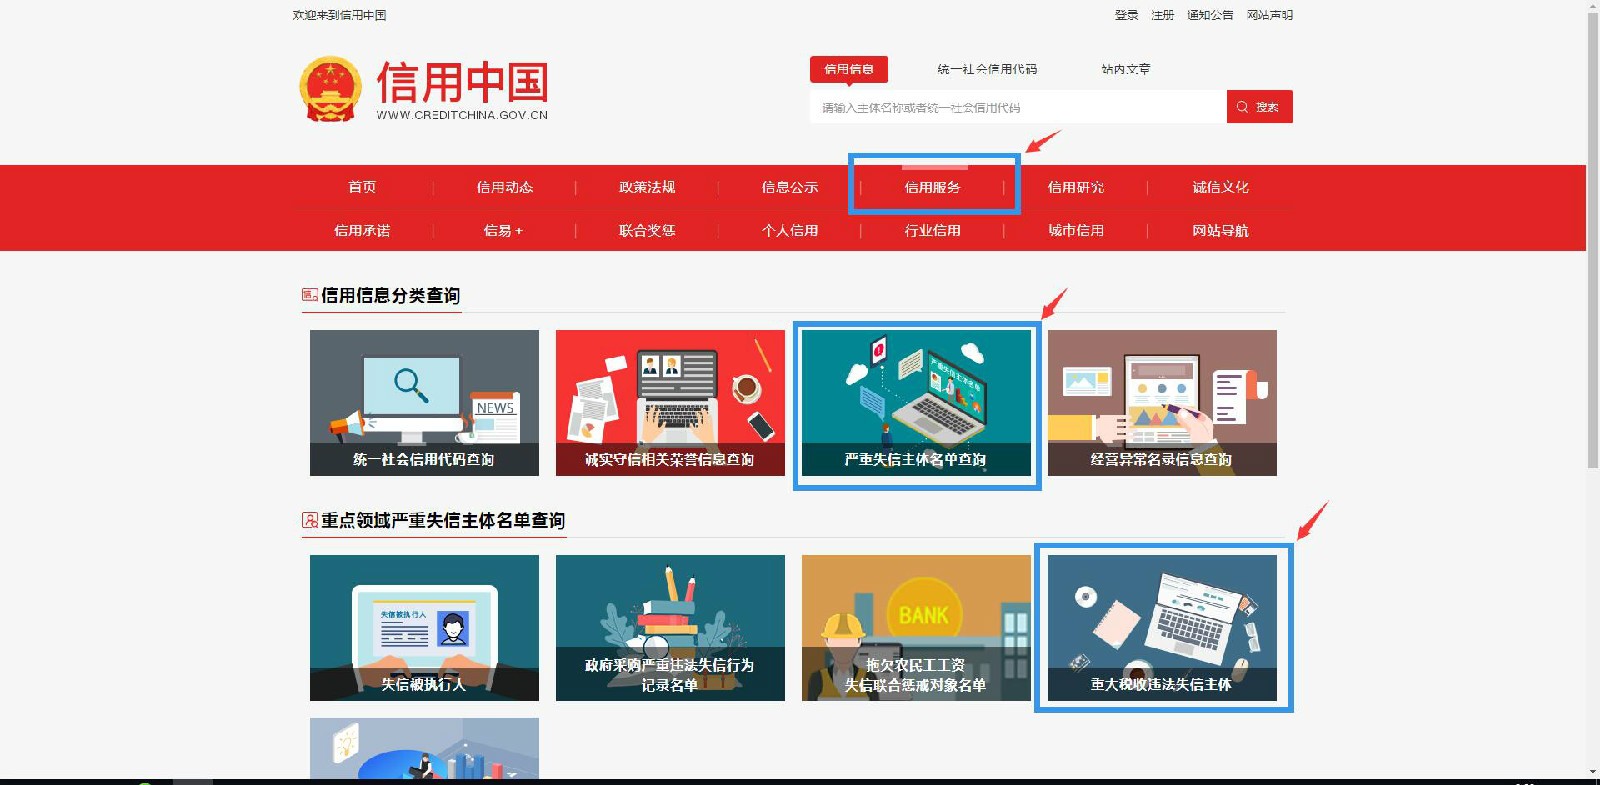Go to 首页 in navigation bar
Viewport: 1600px width, 785px height.
tap(362, 187)
